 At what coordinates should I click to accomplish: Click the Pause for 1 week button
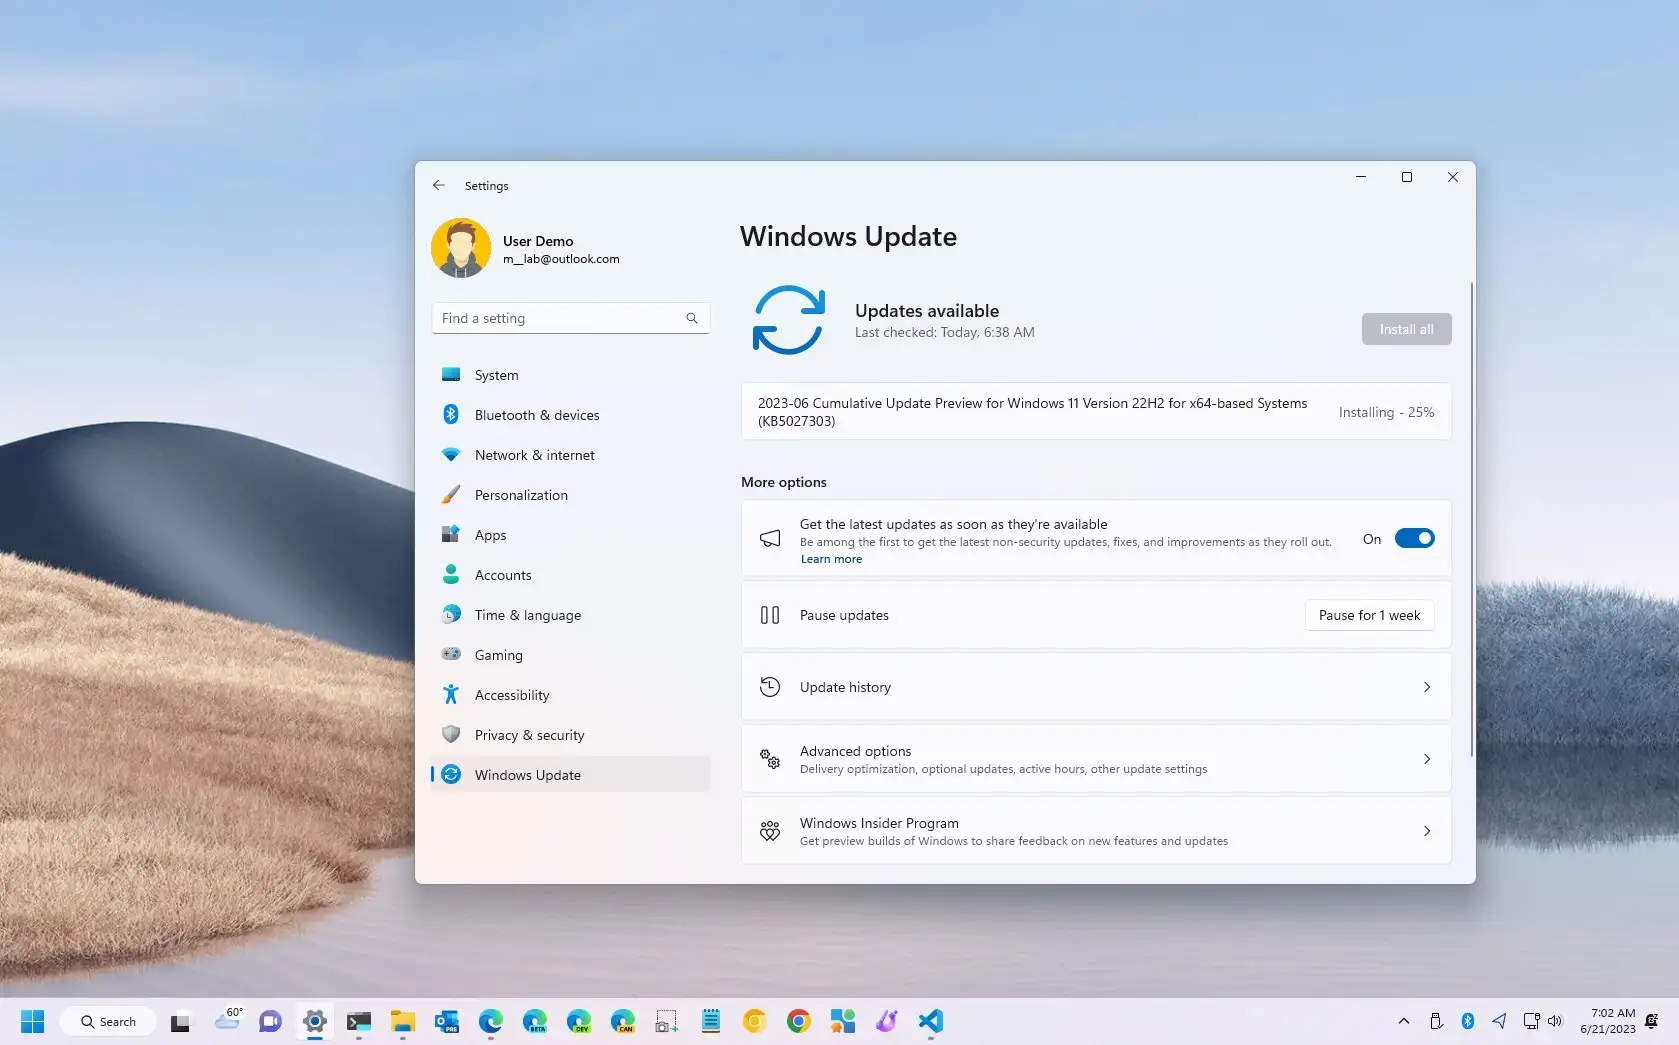(1369, 615)
